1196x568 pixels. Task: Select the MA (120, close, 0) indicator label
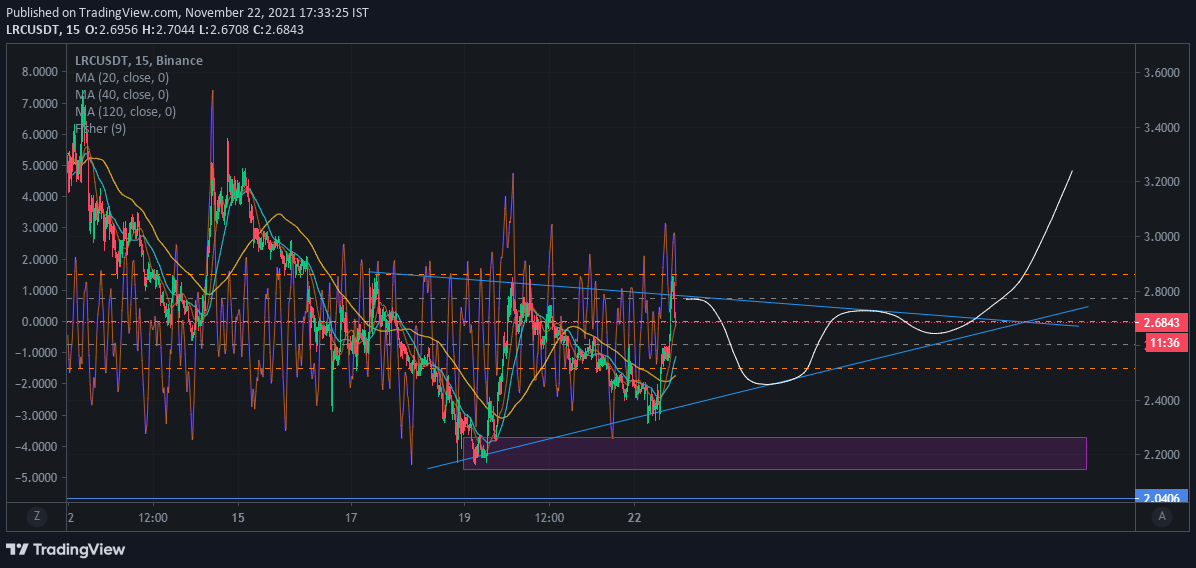[125, 112]
